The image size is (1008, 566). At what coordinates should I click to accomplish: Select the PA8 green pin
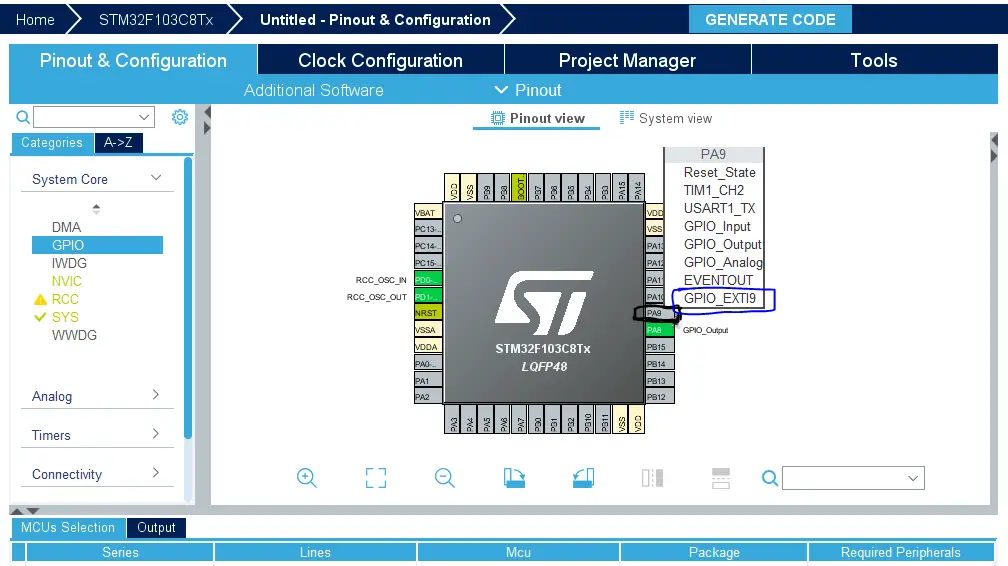pos(660,330)
